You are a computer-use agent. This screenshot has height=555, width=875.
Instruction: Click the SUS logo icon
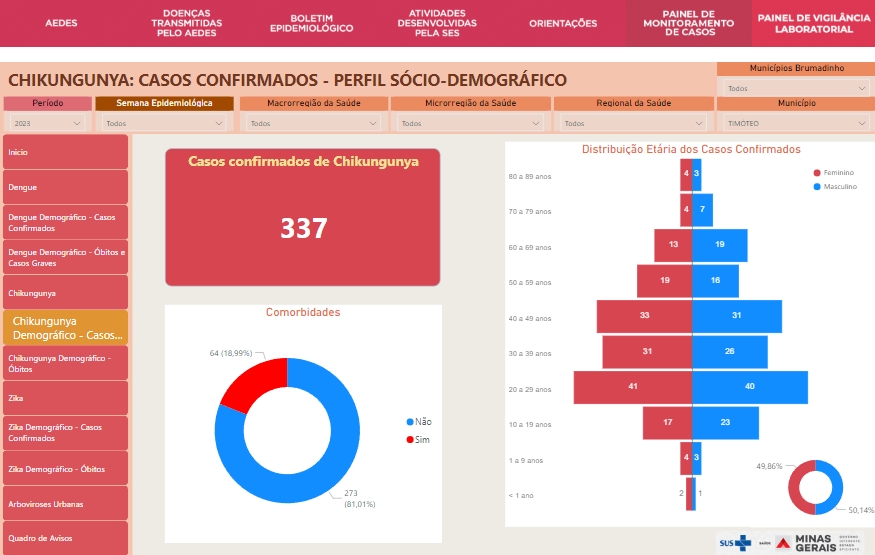[735, 542]
